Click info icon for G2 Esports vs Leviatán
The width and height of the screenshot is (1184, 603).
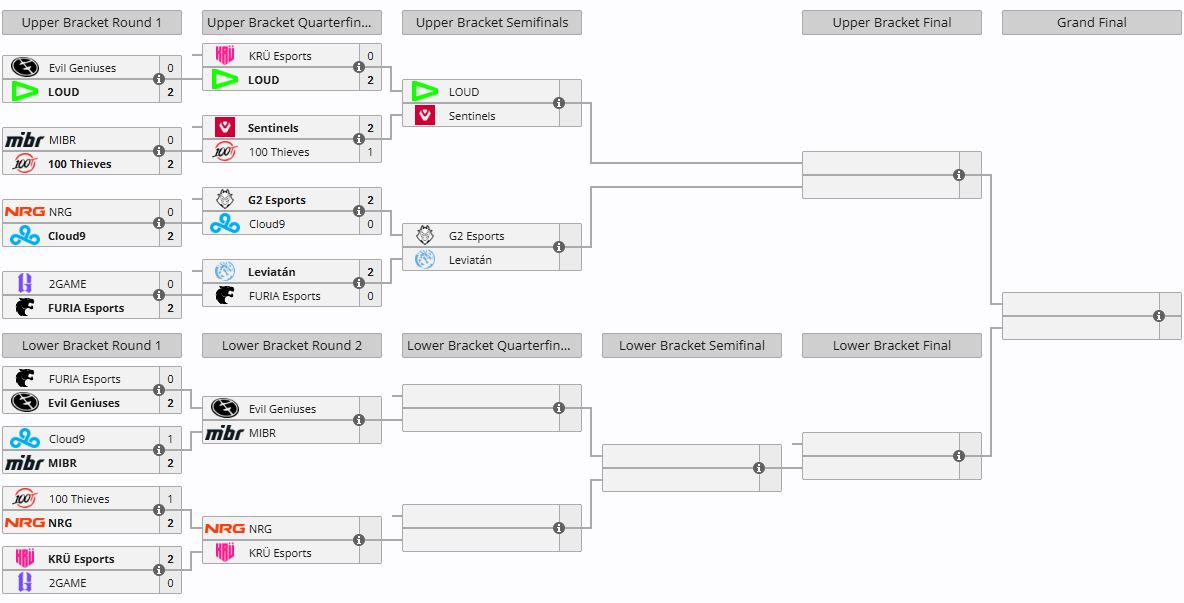click(559, 248)
